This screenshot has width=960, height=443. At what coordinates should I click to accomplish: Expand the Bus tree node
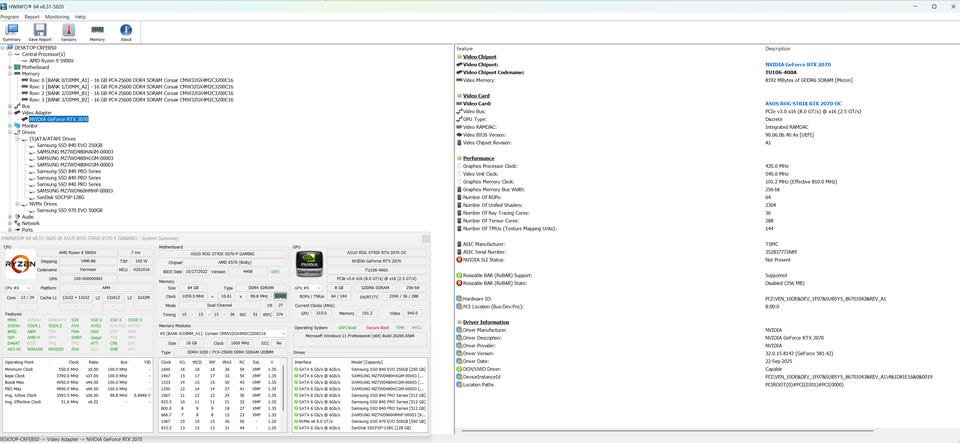(10, 106)
